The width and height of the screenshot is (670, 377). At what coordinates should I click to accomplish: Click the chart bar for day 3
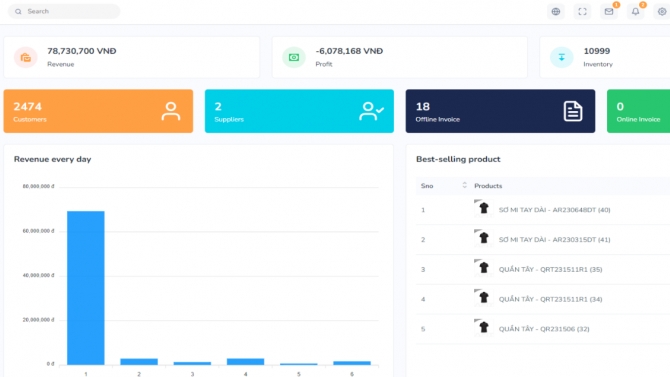tap(192, 363)
